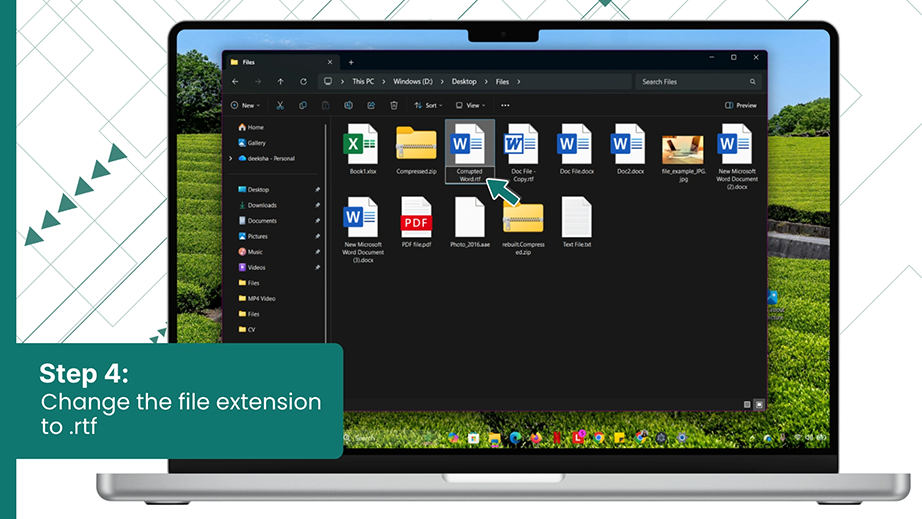Viewport: 922px width, 519px height.
Task: Select the Doc2.docx document
Action: (630, 149)
